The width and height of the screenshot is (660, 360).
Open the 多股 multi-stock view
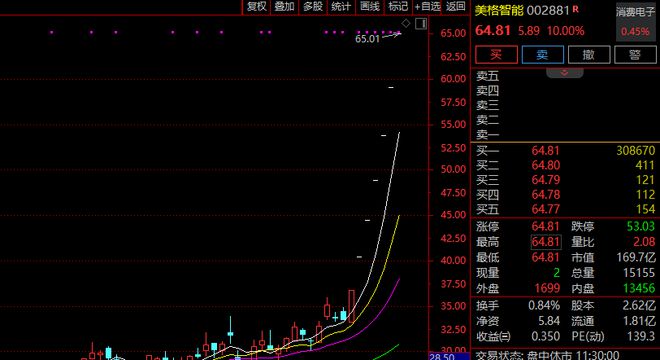pos(313,7)
